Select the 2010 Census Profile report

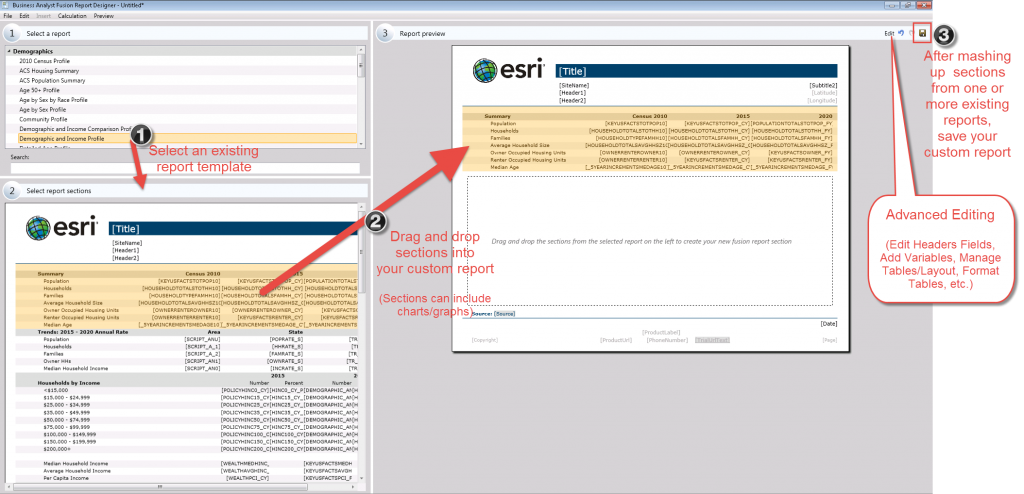[x=182, y=61]
